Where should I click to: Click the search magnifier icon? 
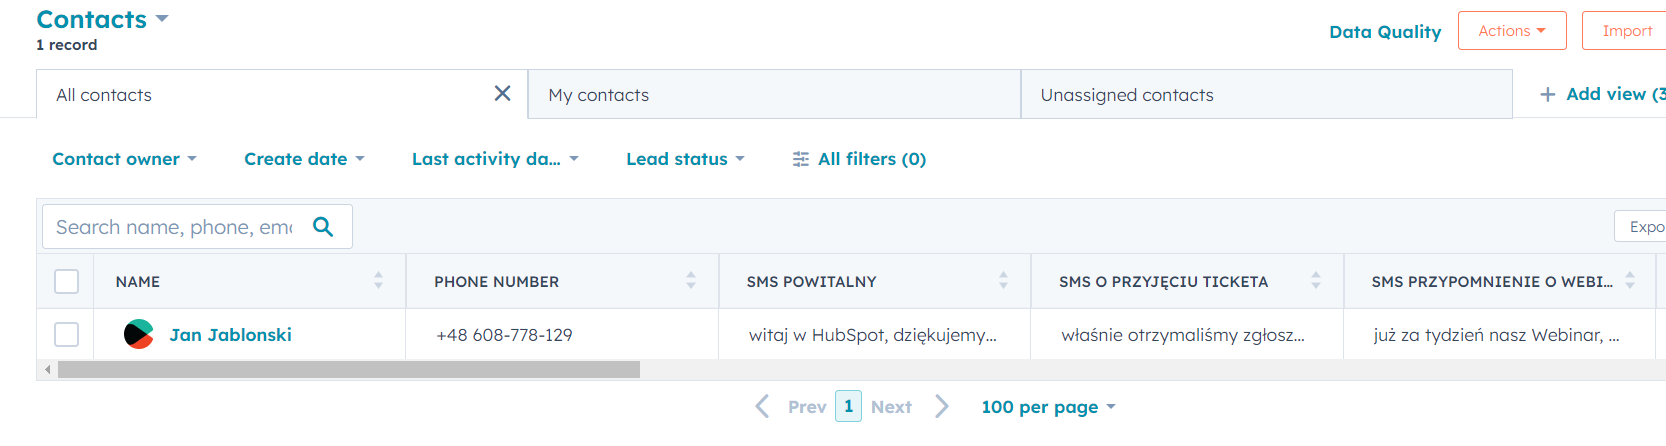click(323, 227)
